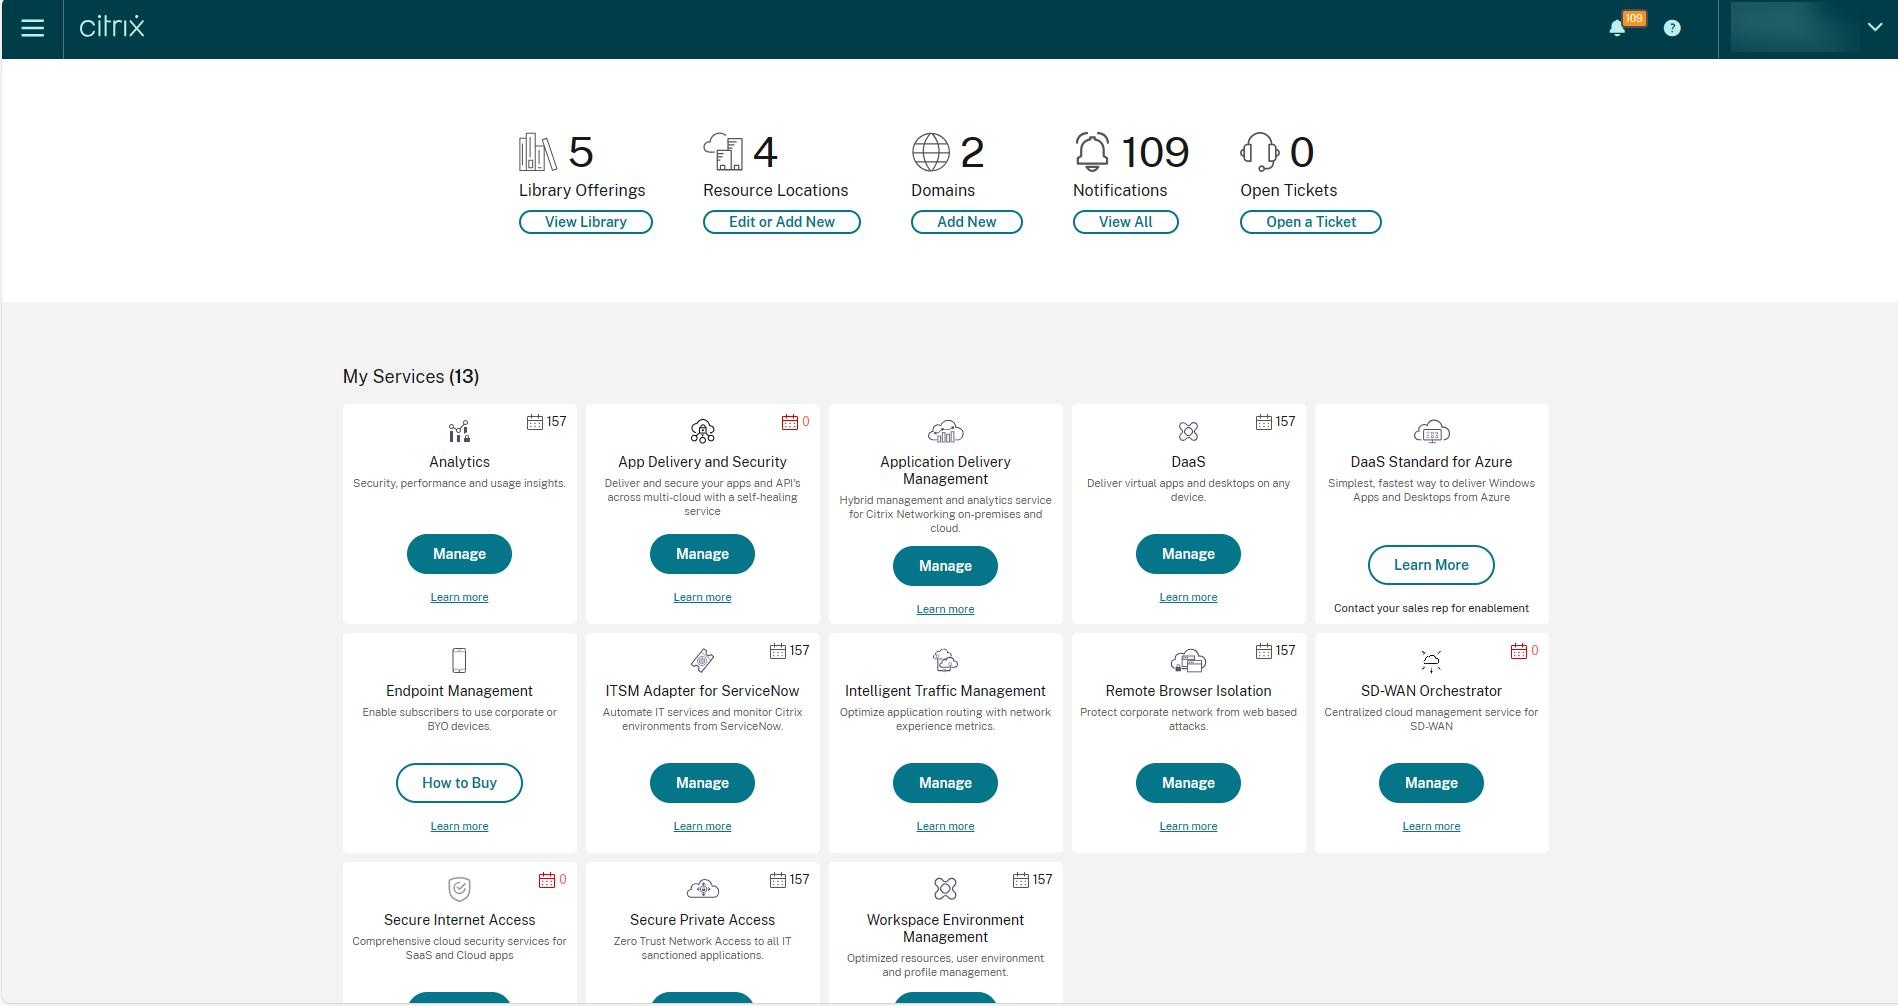Viewport: 1898px width, 1006px height.
Task: Click the Workspace Environment Management title
Action: 945,928
